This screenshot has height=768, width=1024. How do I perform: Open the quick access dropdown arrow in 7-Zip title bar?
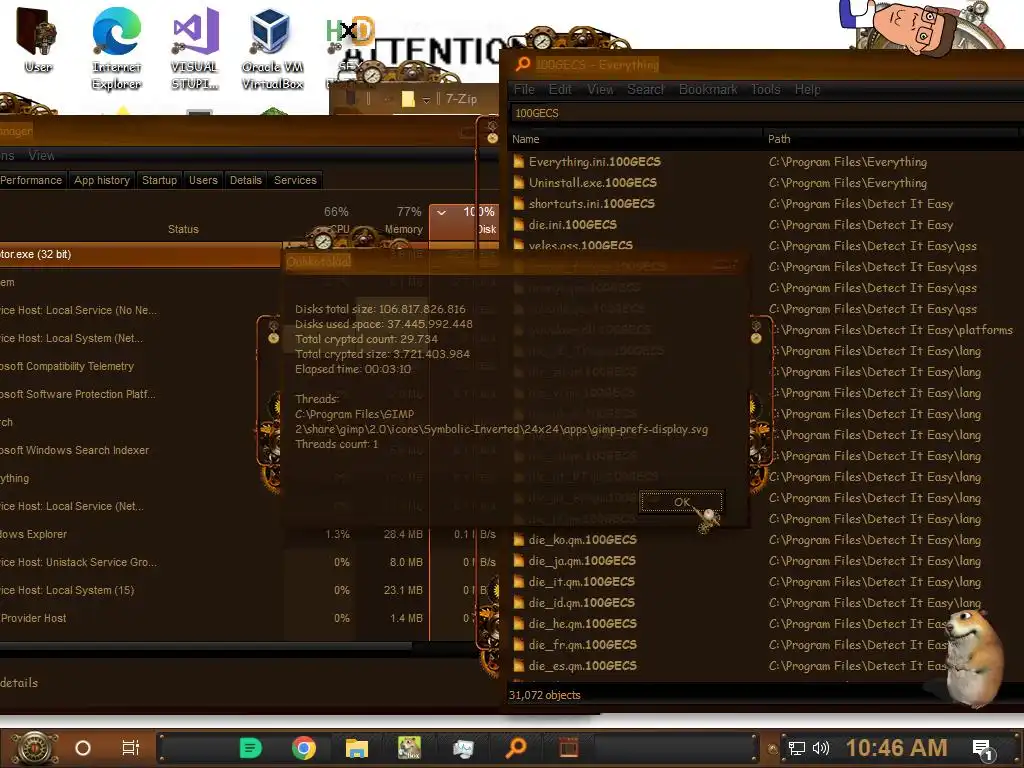click(426, 100)
